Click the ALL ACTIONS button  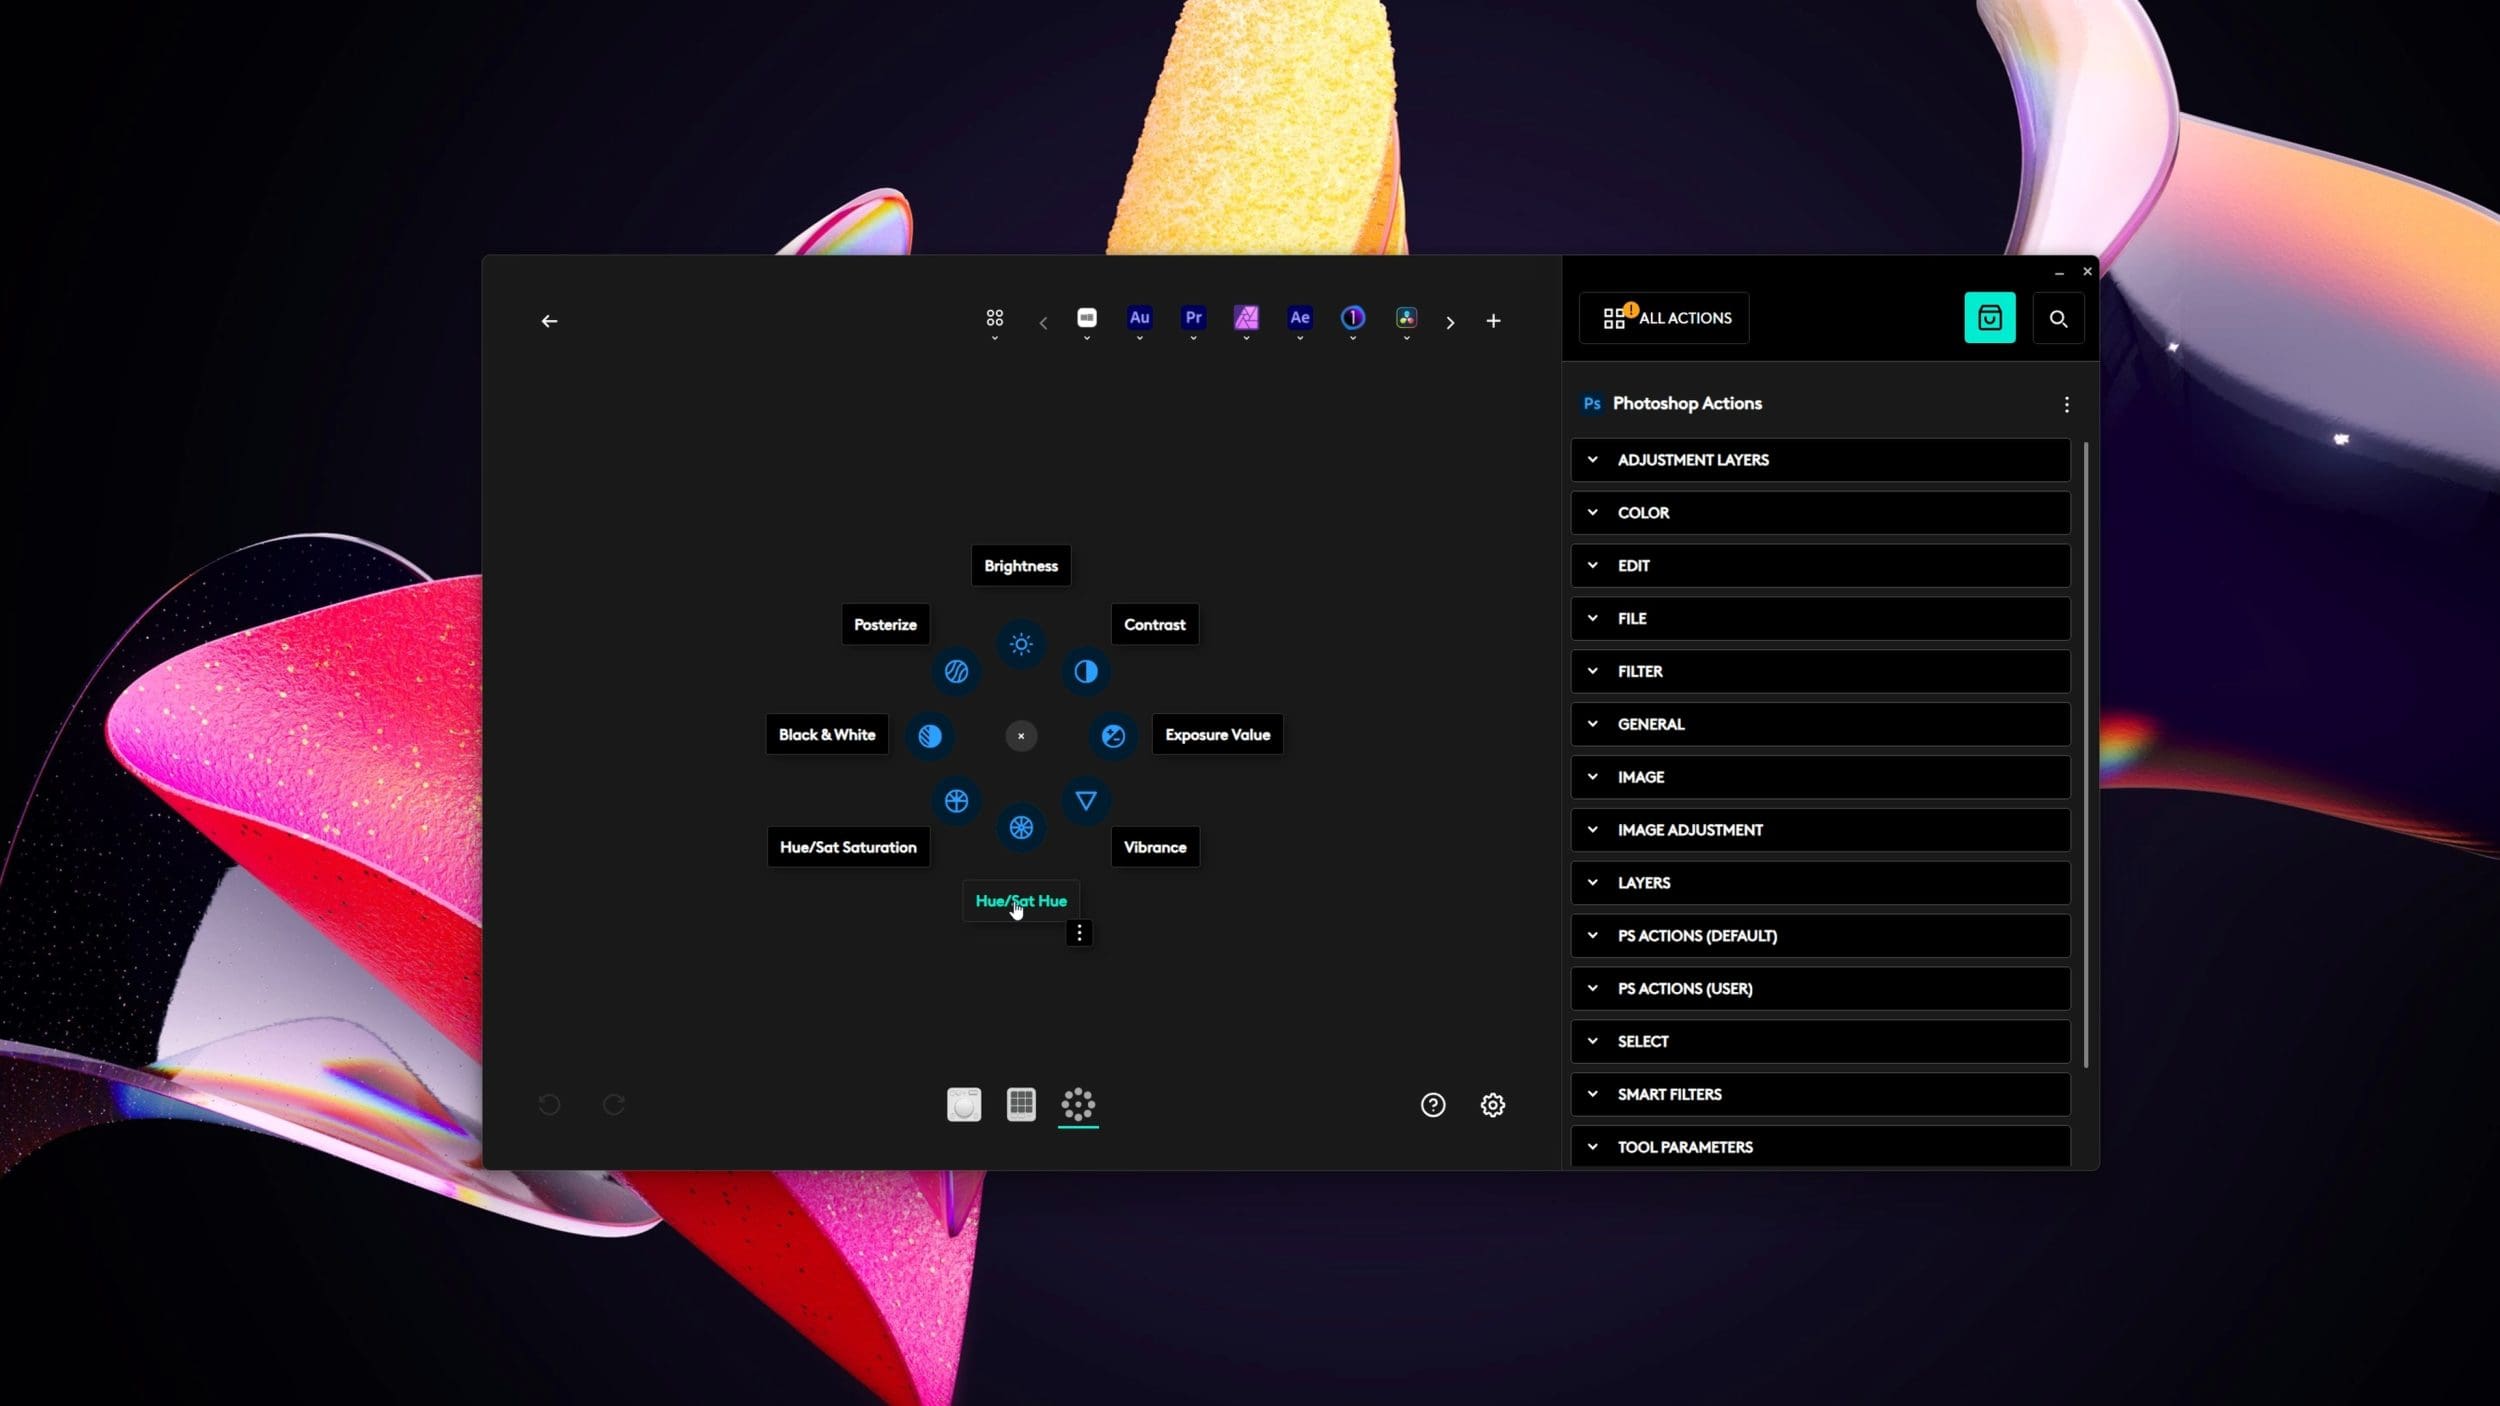tap(1664, 318)
